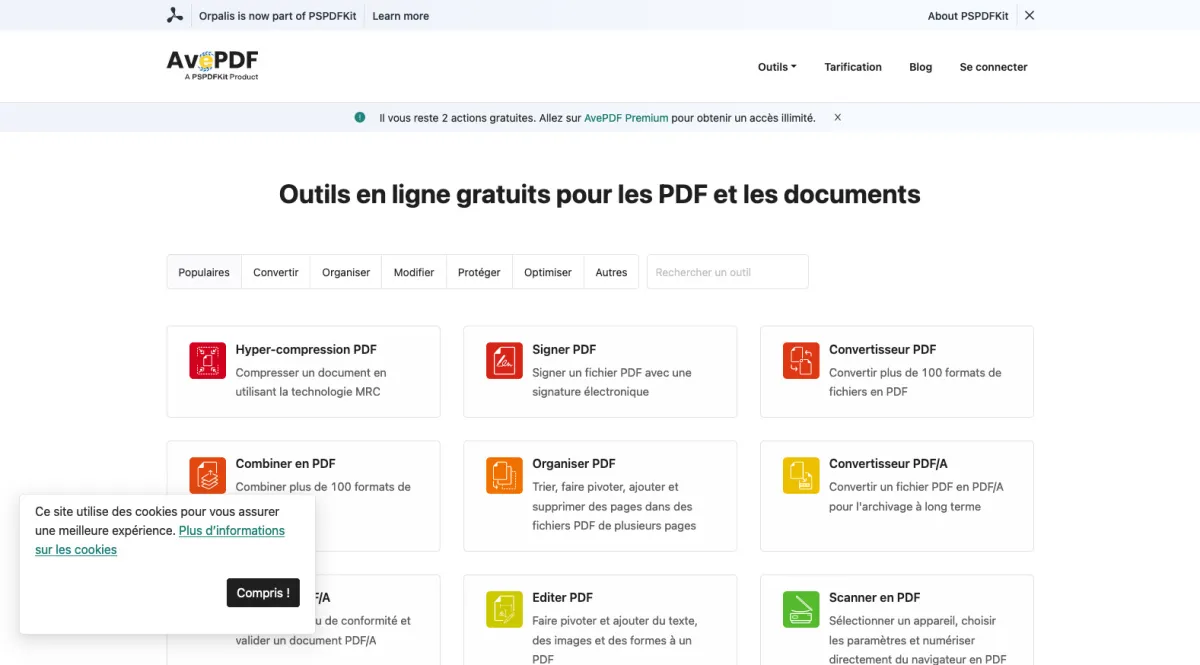
Task: Open the Hyper-compression PDF title
Action: coord(306,350)
